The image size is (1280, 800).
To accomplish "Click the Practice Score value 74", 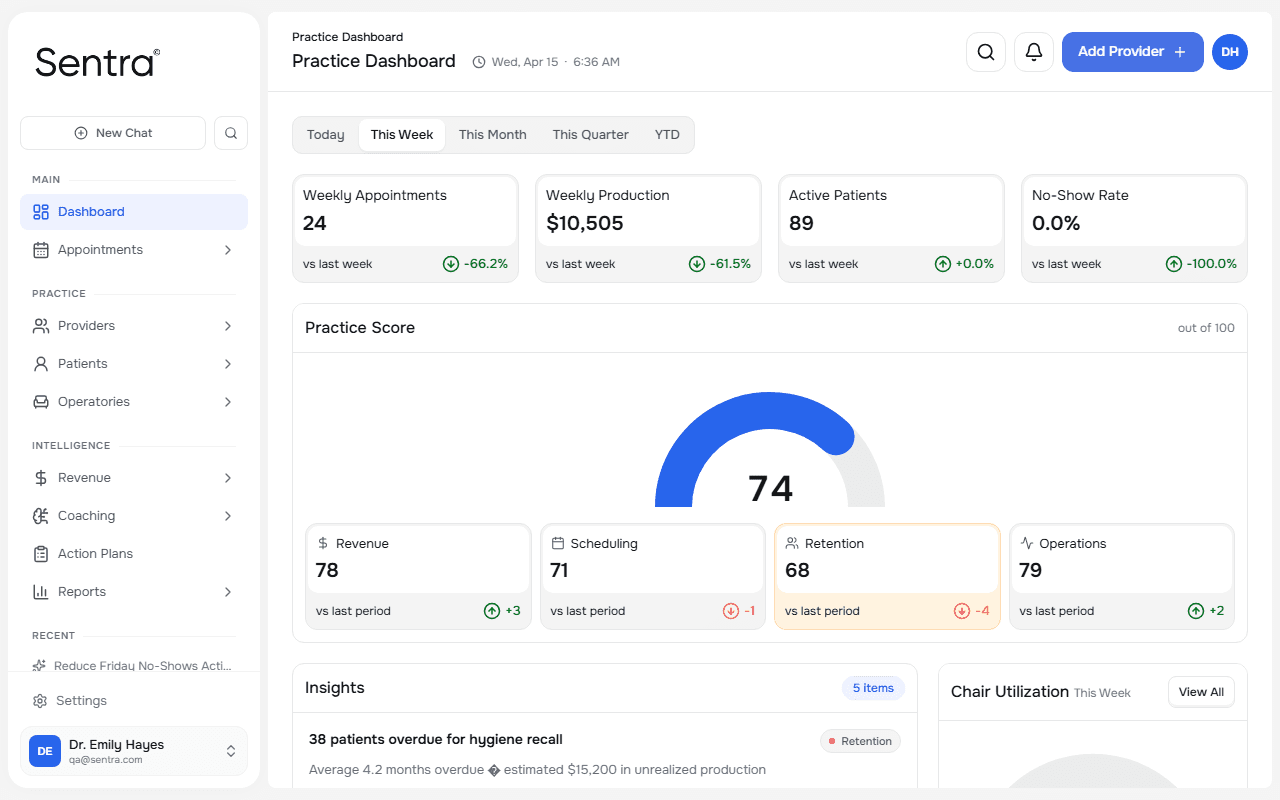I will click(770, 488).
